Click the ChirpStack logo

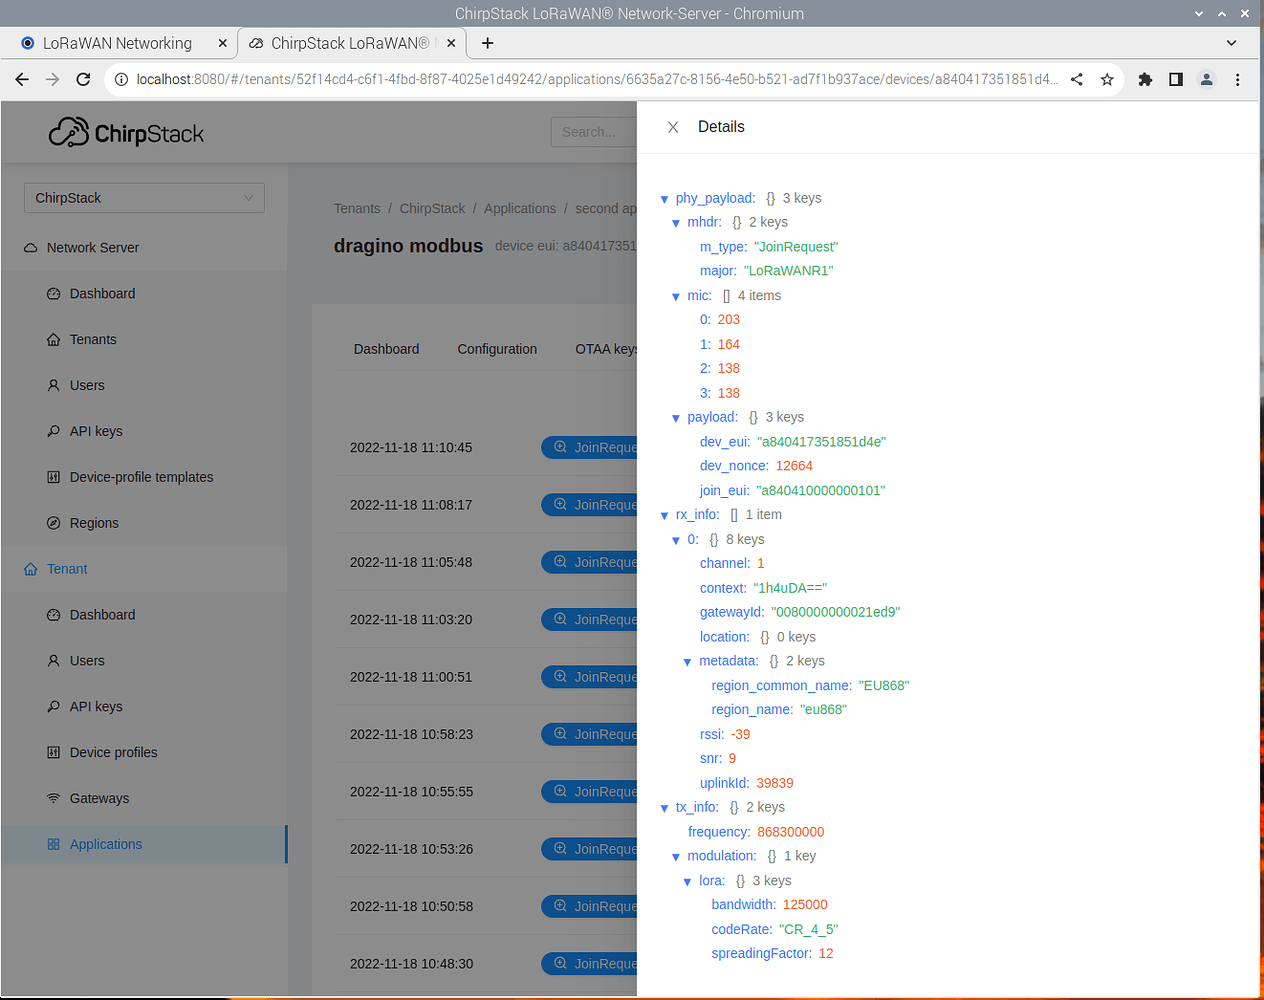point(126,131)
